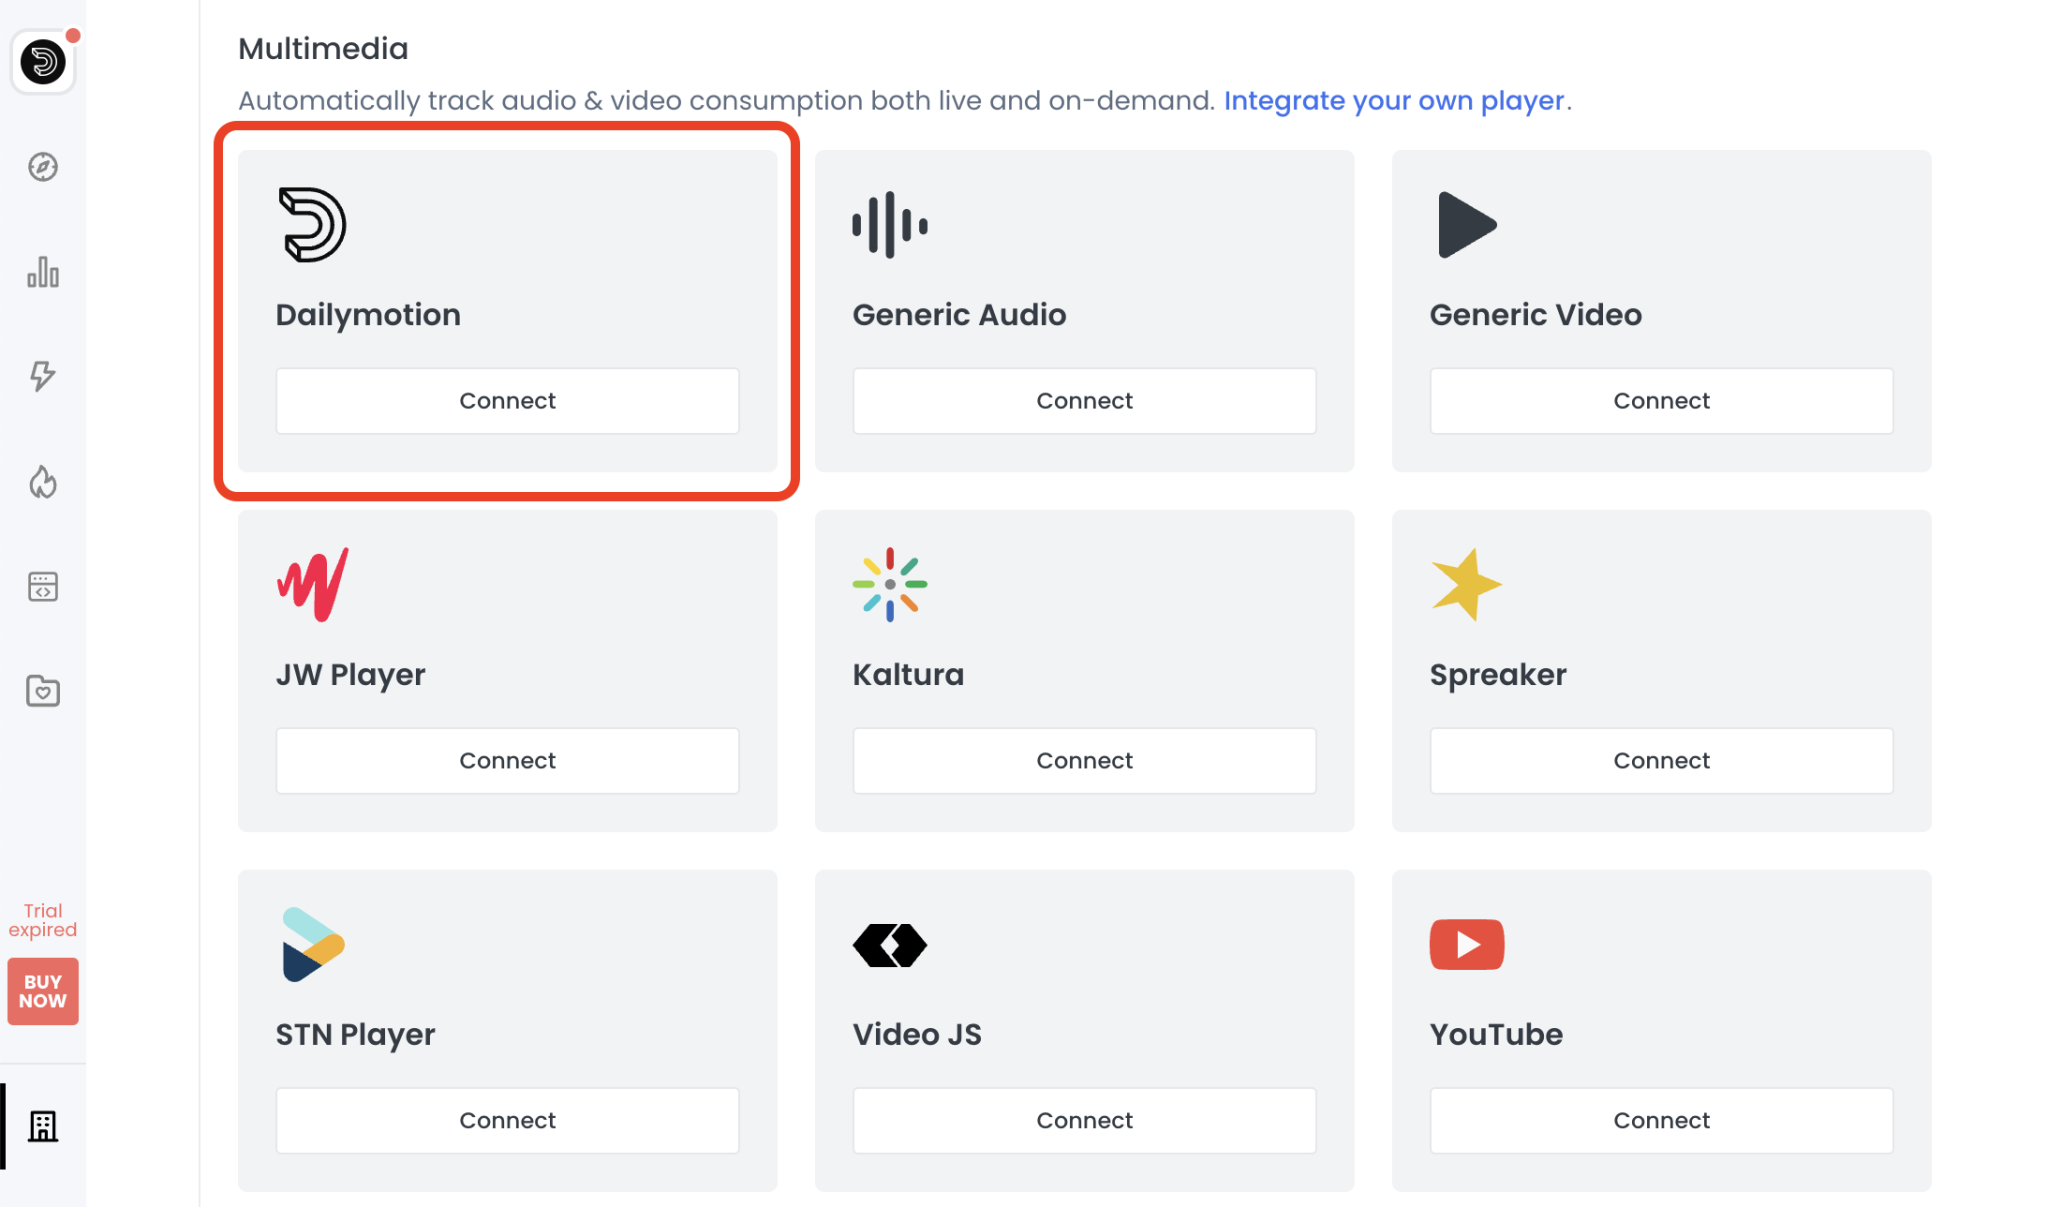The height and width of the screenshot is (1207, 2048).
Task: Select the building icon at sidebar bottom
Action: pos(42,1126)
